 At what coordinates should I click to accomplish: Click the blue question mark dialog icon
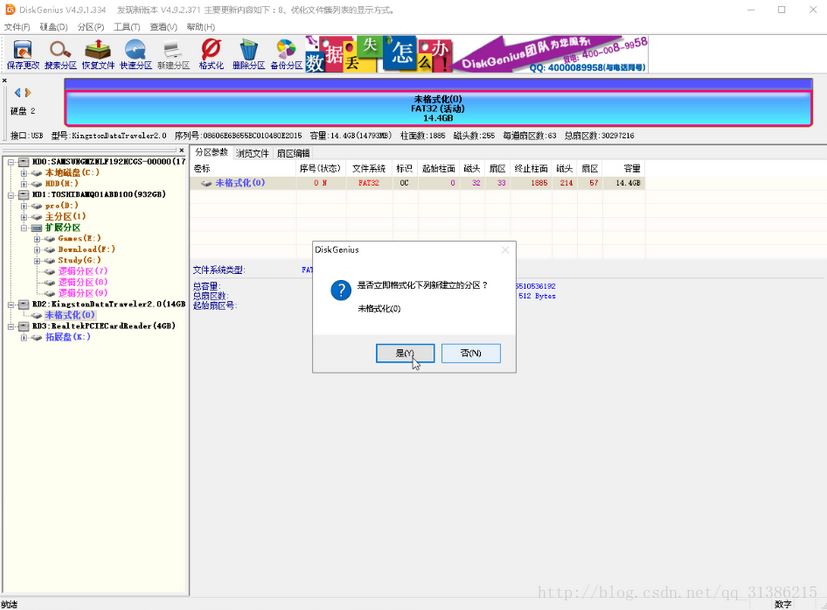(341, 290)
